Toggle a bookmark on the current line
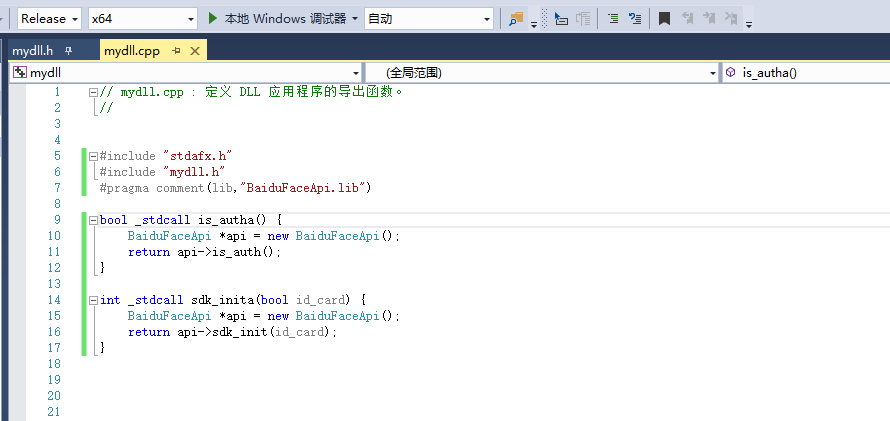Image resolution: width=890 pixels, height=421 pixels. pyautogui.click(x=664, y=19)
